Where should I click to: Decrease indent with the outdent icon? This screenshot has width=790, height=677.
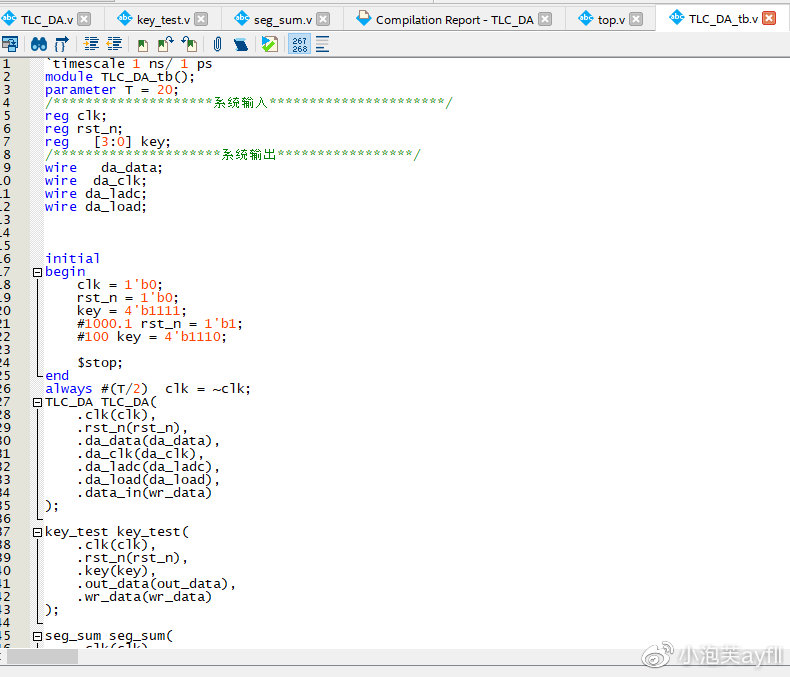(x=114, y=44)
